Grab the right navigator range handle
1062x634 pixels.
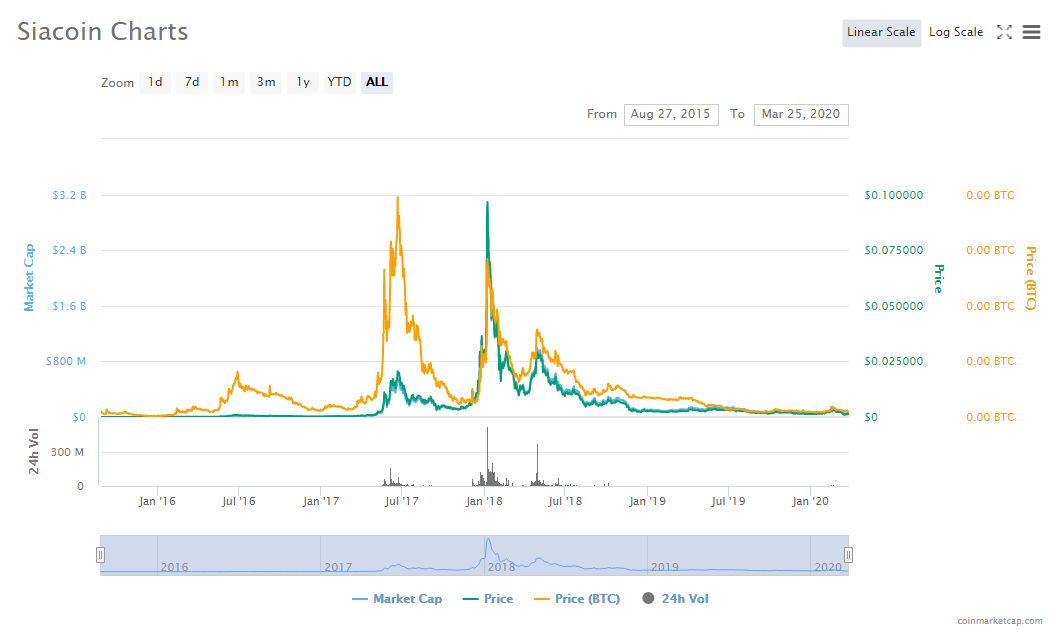[x=848, y=555]
